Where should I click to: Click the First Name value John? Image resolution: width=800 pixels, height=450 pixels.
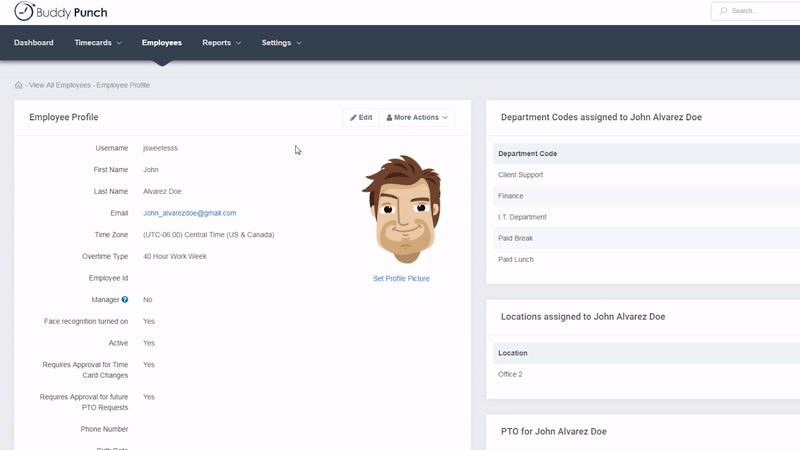151,170
